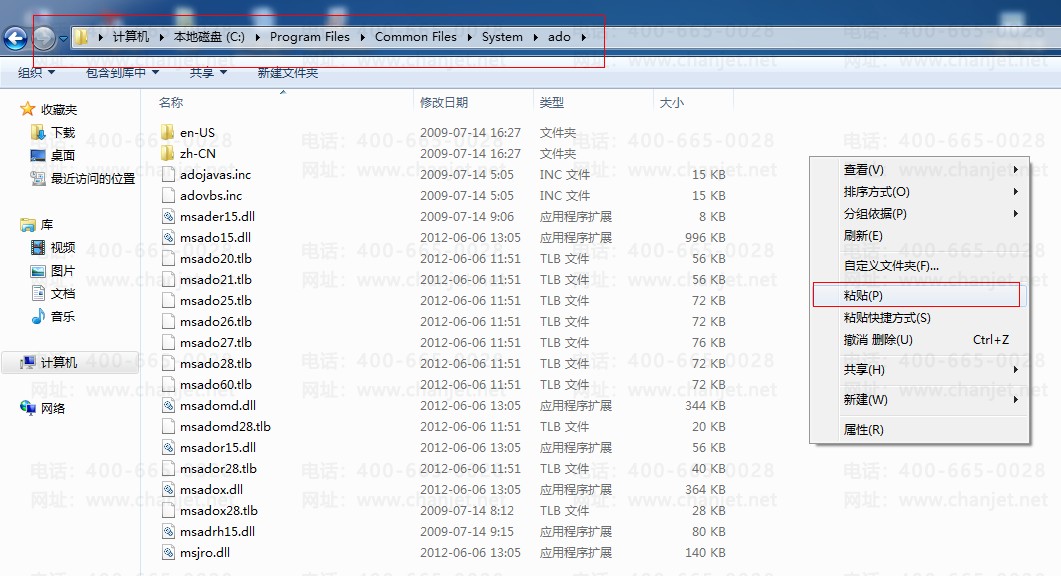1061x576 pixels.
Task: Select adojavas.inc file icon
Action: (168, 174)
